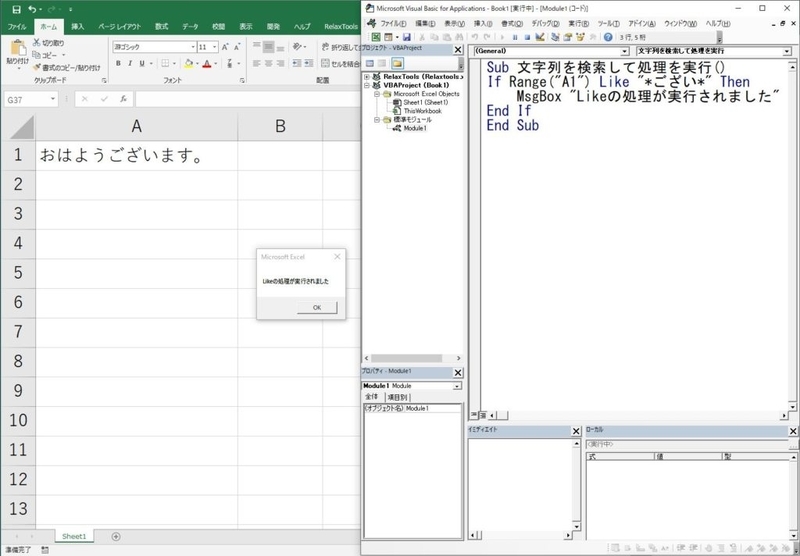Open the 実行 menu in VBA editor
800x556 pixels.
coord(579,23)
